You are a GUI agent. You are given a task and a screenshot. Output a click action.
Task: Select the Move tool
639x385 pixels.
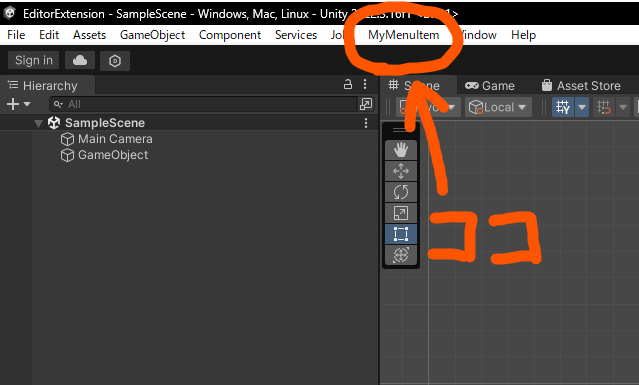(x=401, y=171)
